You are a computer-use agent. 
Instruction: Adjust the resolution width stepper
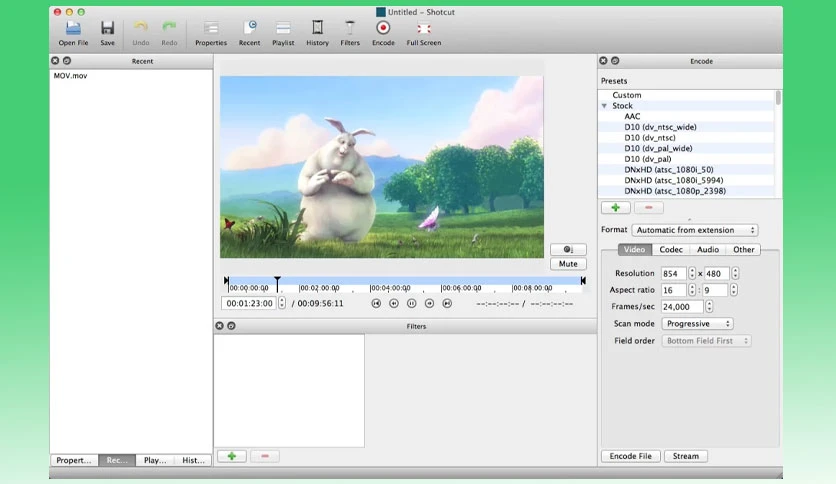tap(692, 273)
